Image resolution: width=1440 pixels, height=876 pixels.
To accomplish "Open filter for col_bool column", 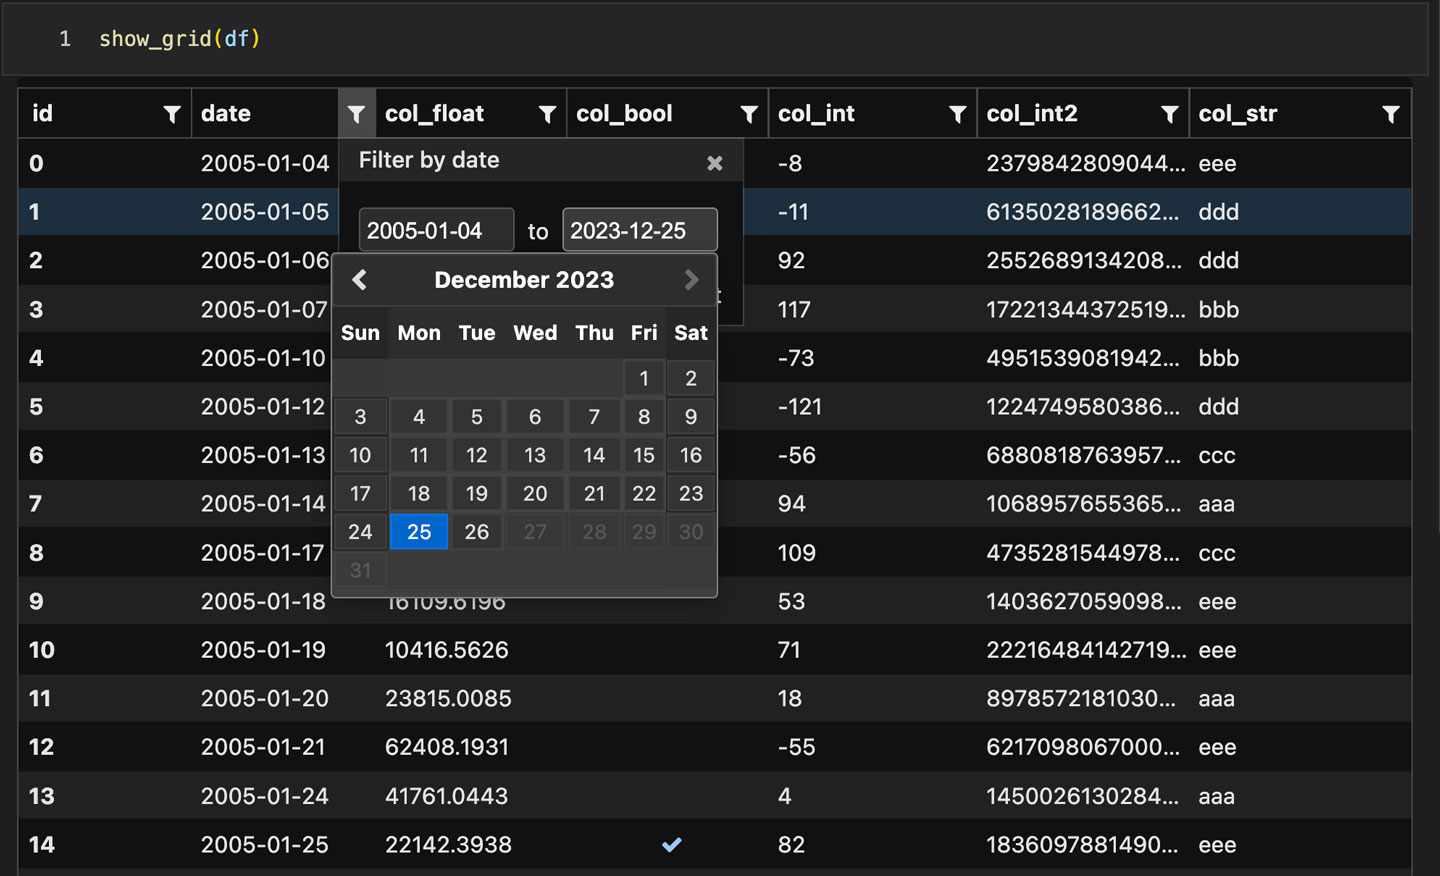I will (749, 115).
